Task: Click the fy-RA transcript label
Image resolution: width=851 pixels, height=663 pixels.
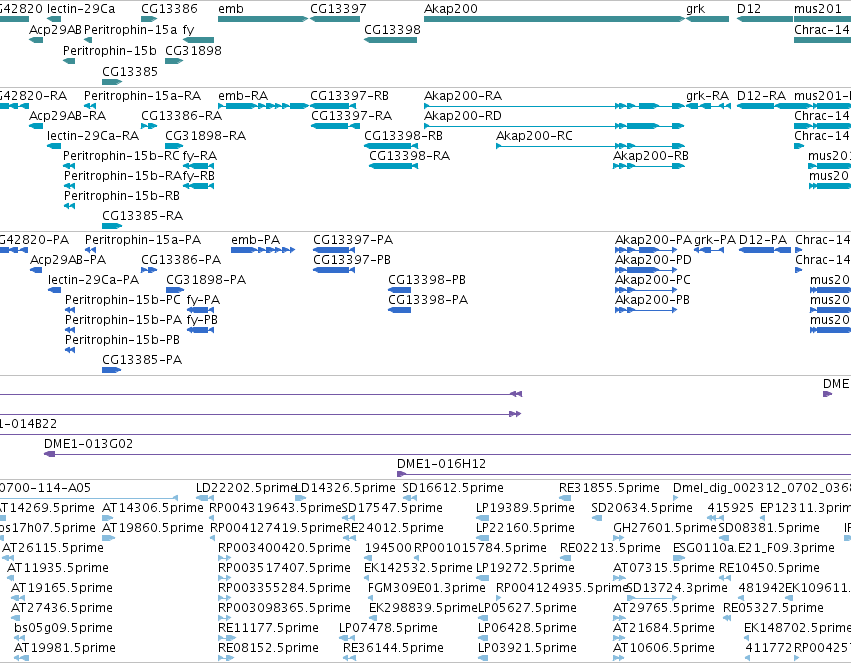Action: point(200,156)
